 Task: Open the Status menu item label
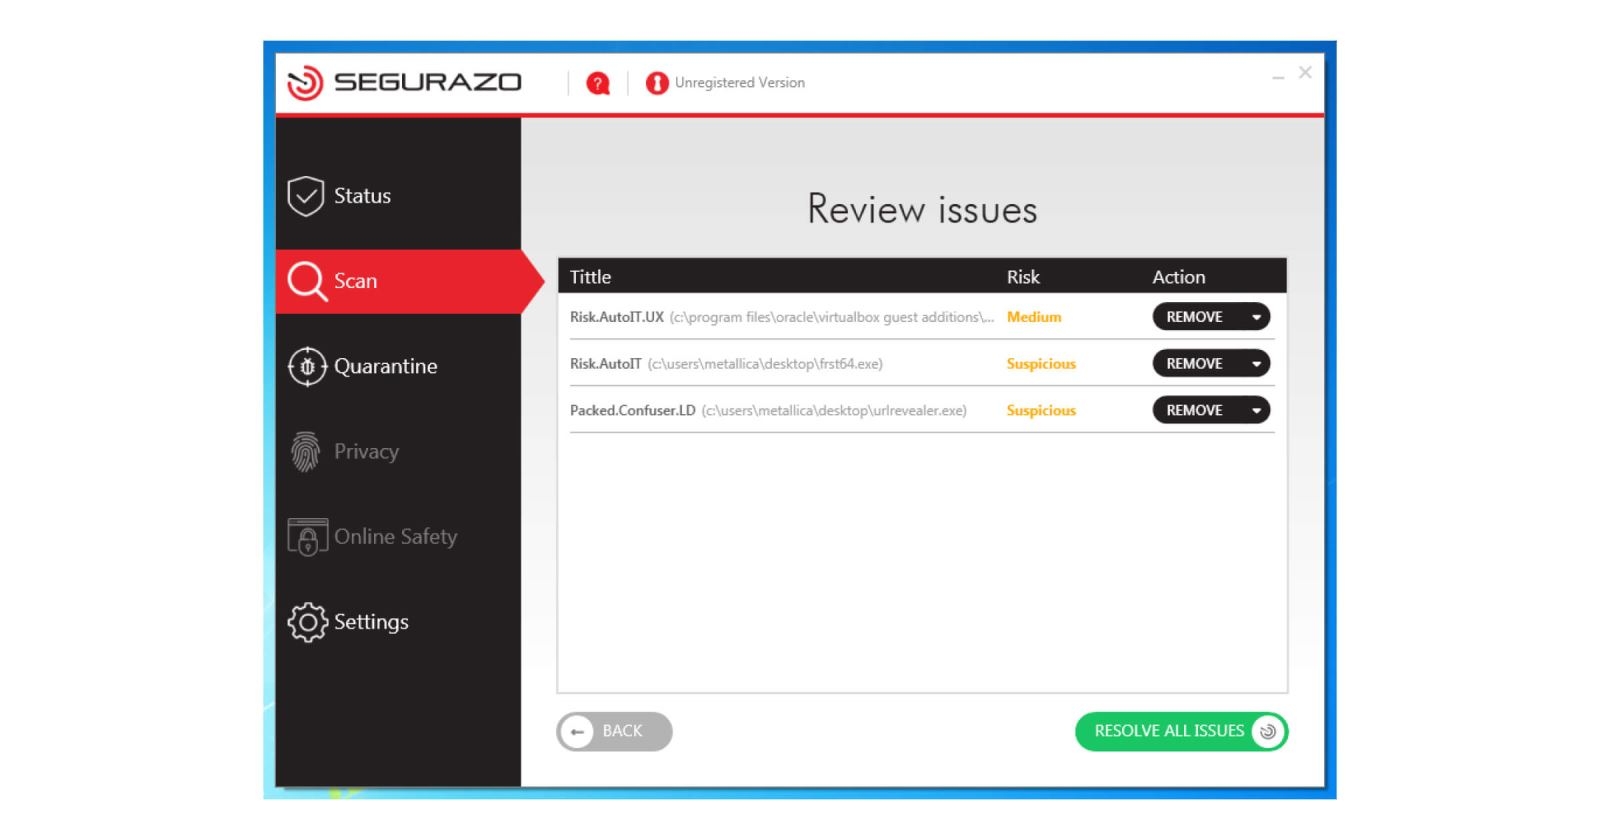click(x=362, y=196)
